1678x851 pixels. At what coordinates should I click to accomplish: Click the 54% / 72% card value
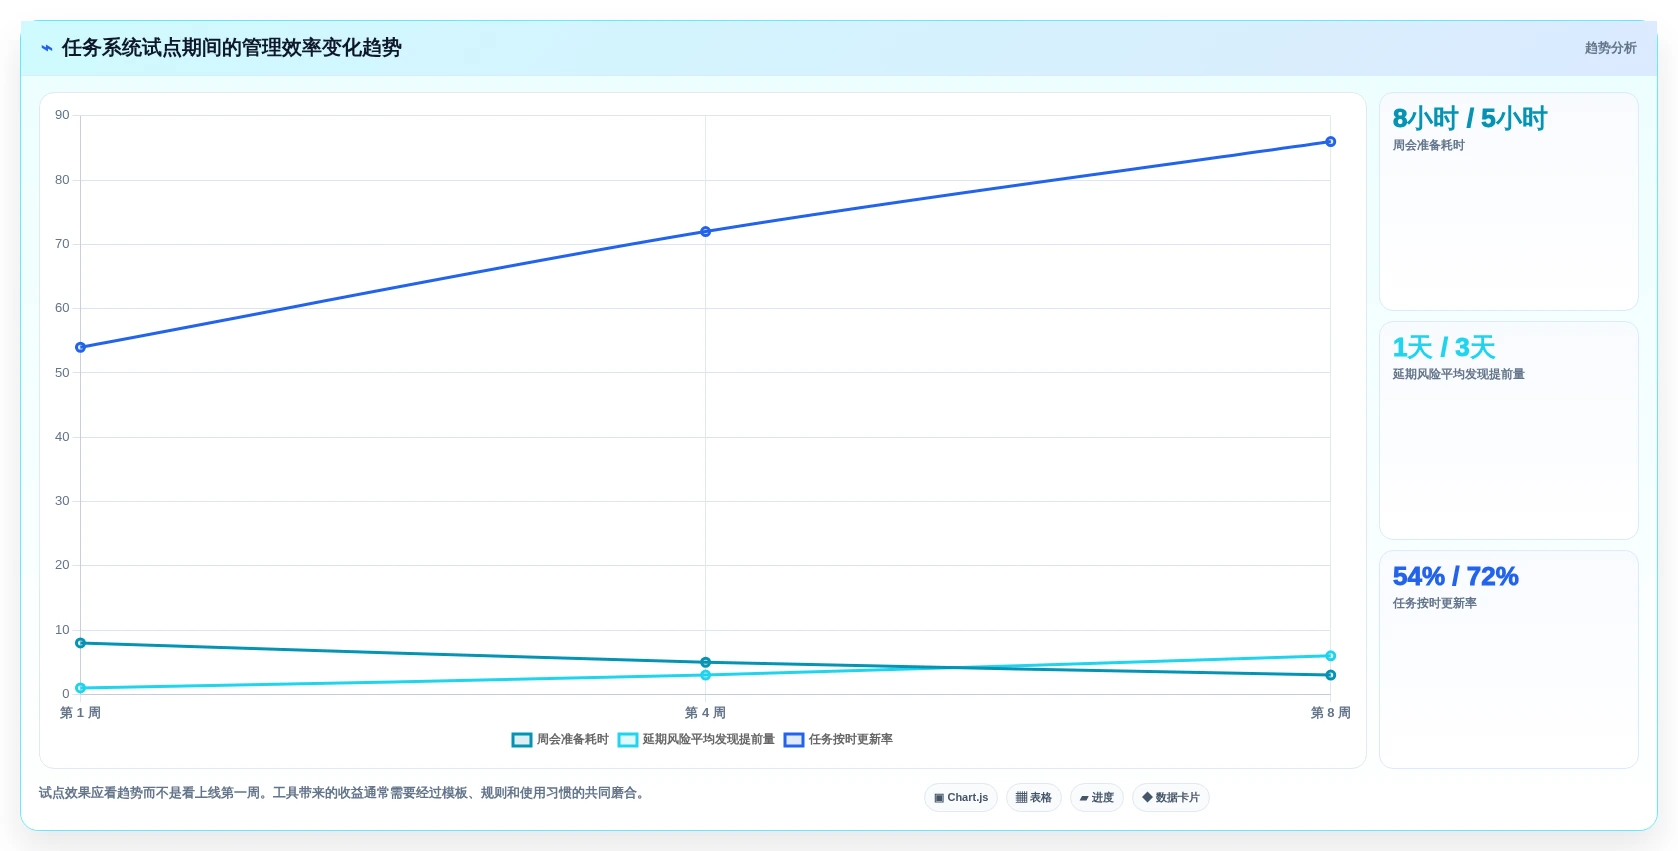tap(1455, 577)
